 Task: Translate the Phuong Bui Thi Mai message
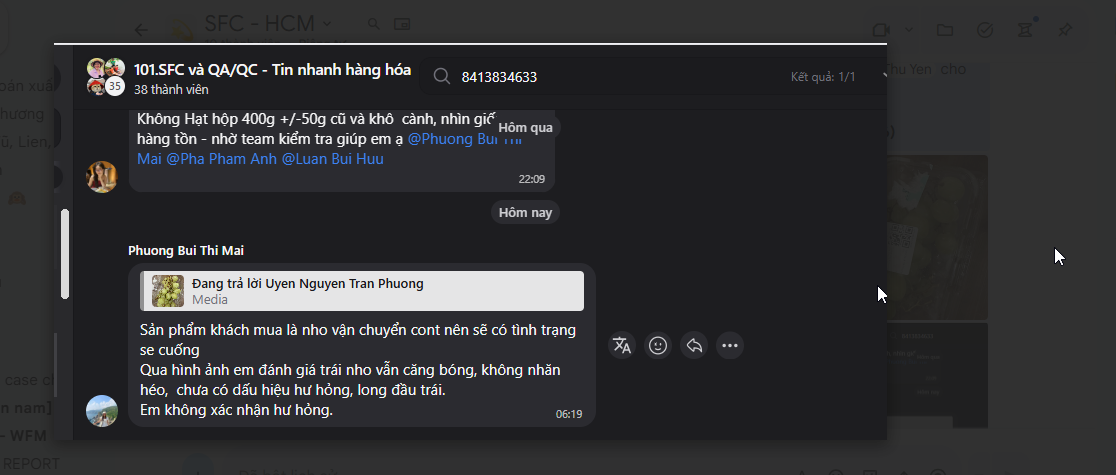pos(622,345)
